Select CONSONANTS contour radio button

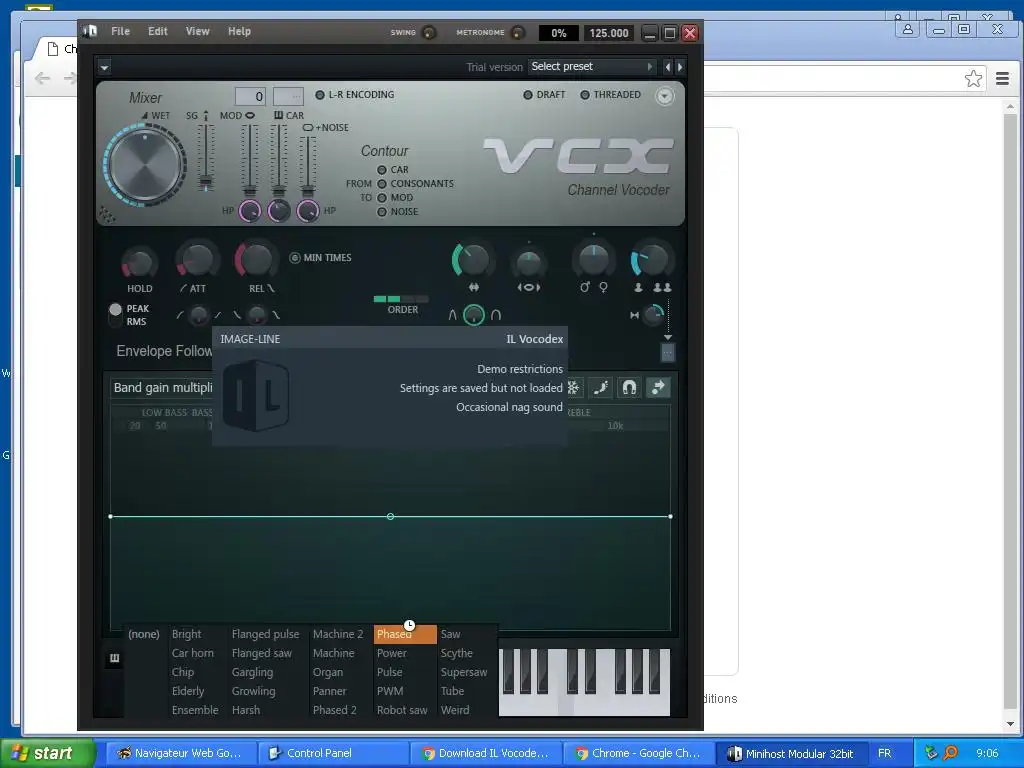coord(382,184)
